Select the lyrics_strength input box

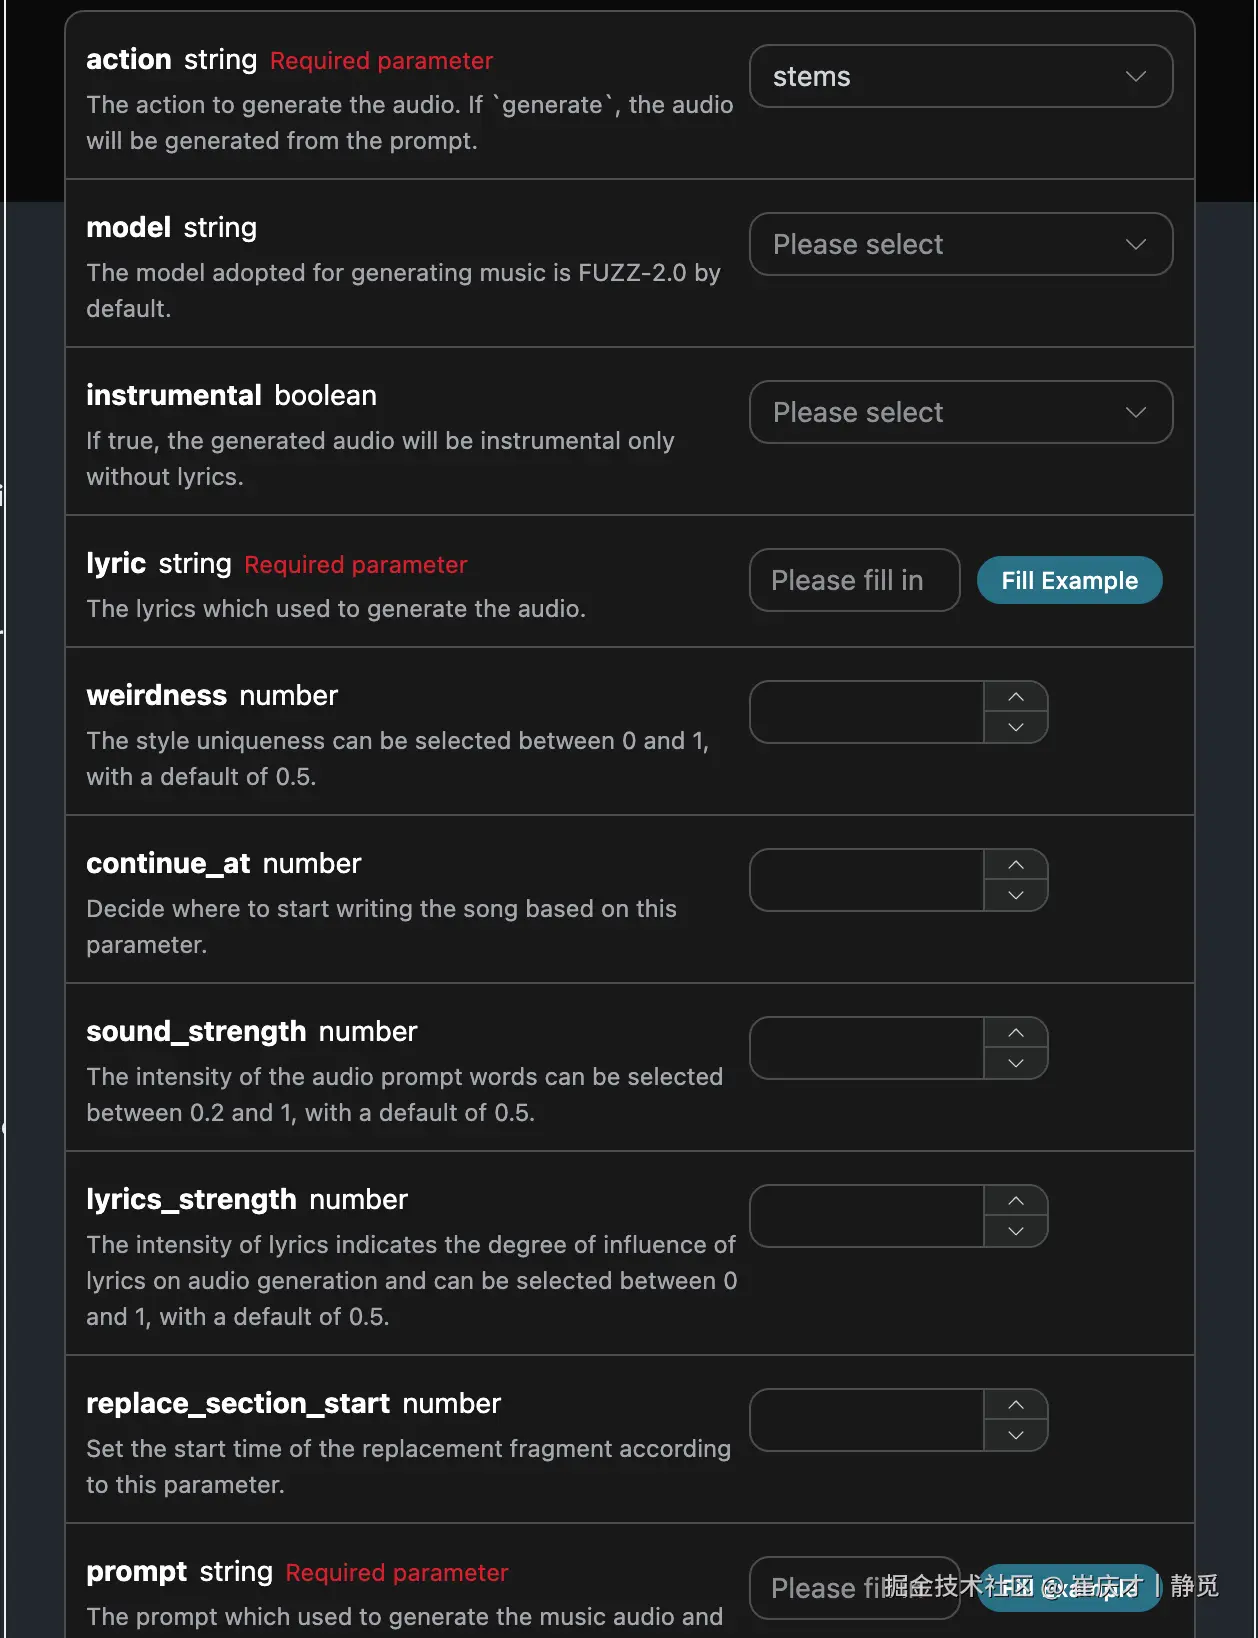(867, 1216)
